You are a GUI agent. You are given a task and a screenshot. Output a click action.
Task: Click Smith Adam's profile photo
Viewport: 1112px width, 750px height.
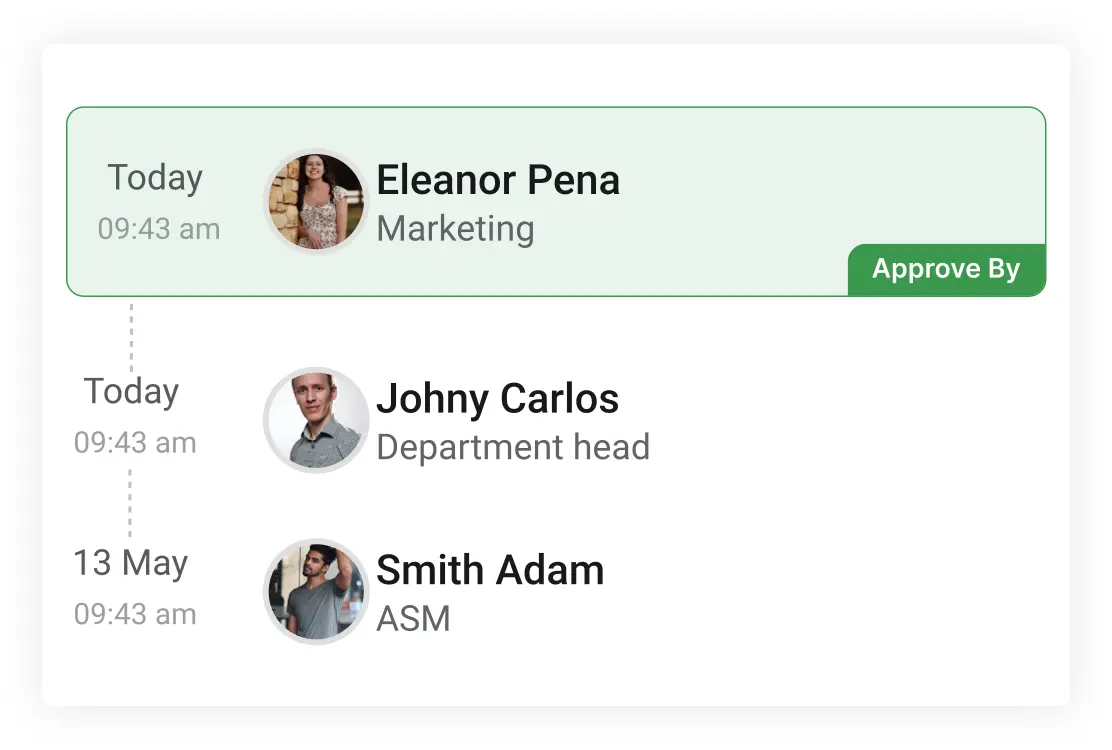pos(316,592)
